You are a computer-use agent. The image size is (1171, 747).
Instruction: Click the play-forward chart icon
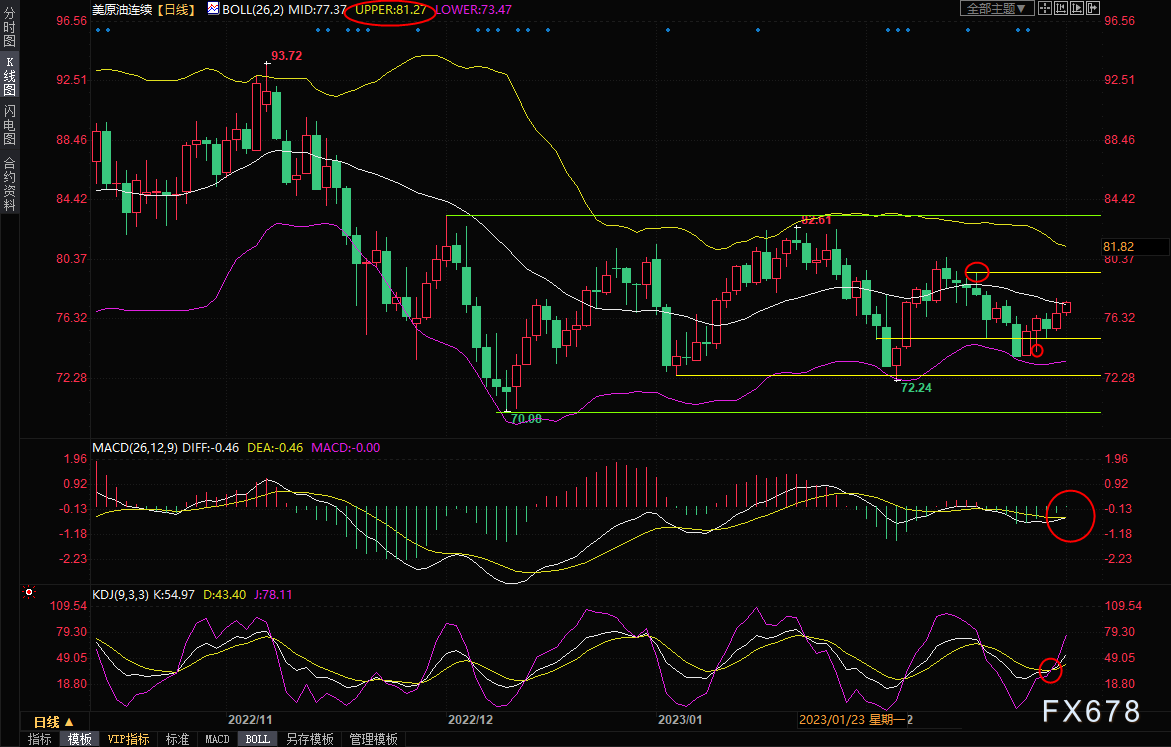pyautogui.click(x=1077, y=8)
